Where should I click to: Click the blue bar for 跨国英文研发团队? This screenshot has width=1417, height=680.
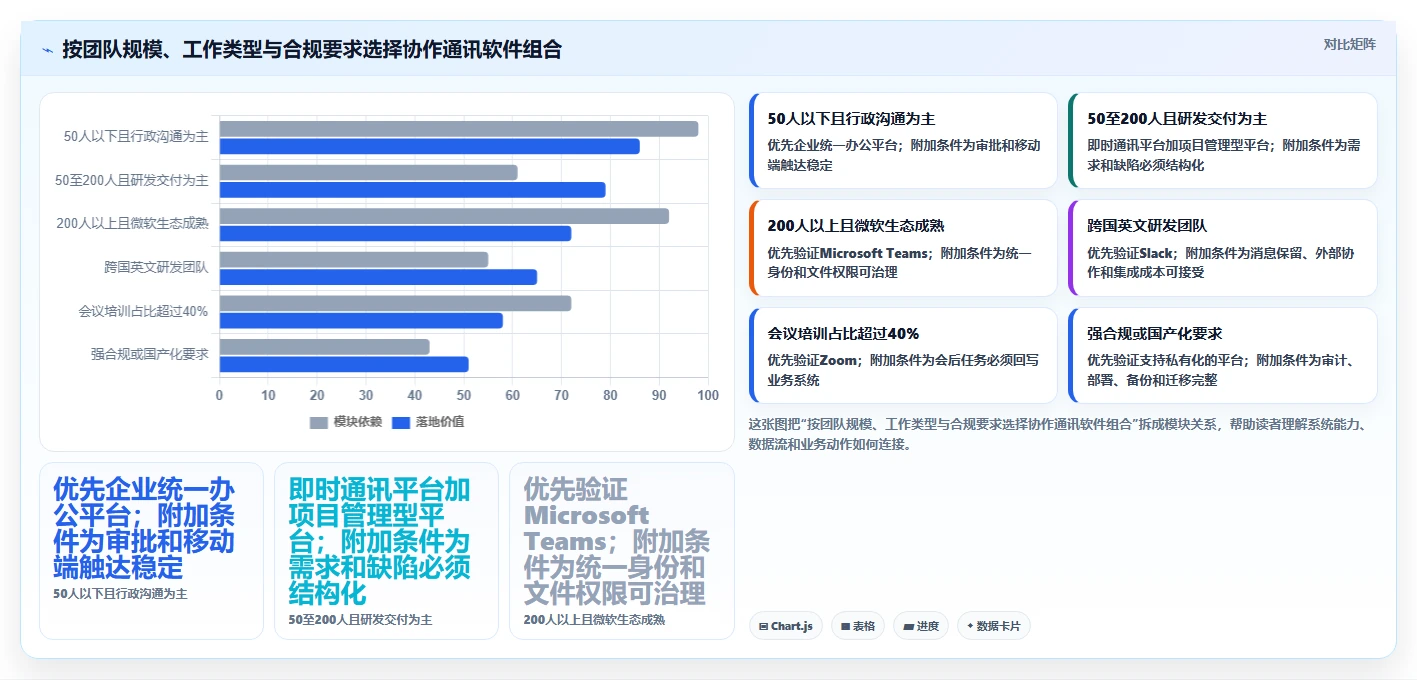pyautogui.click(x=379, y=277)
